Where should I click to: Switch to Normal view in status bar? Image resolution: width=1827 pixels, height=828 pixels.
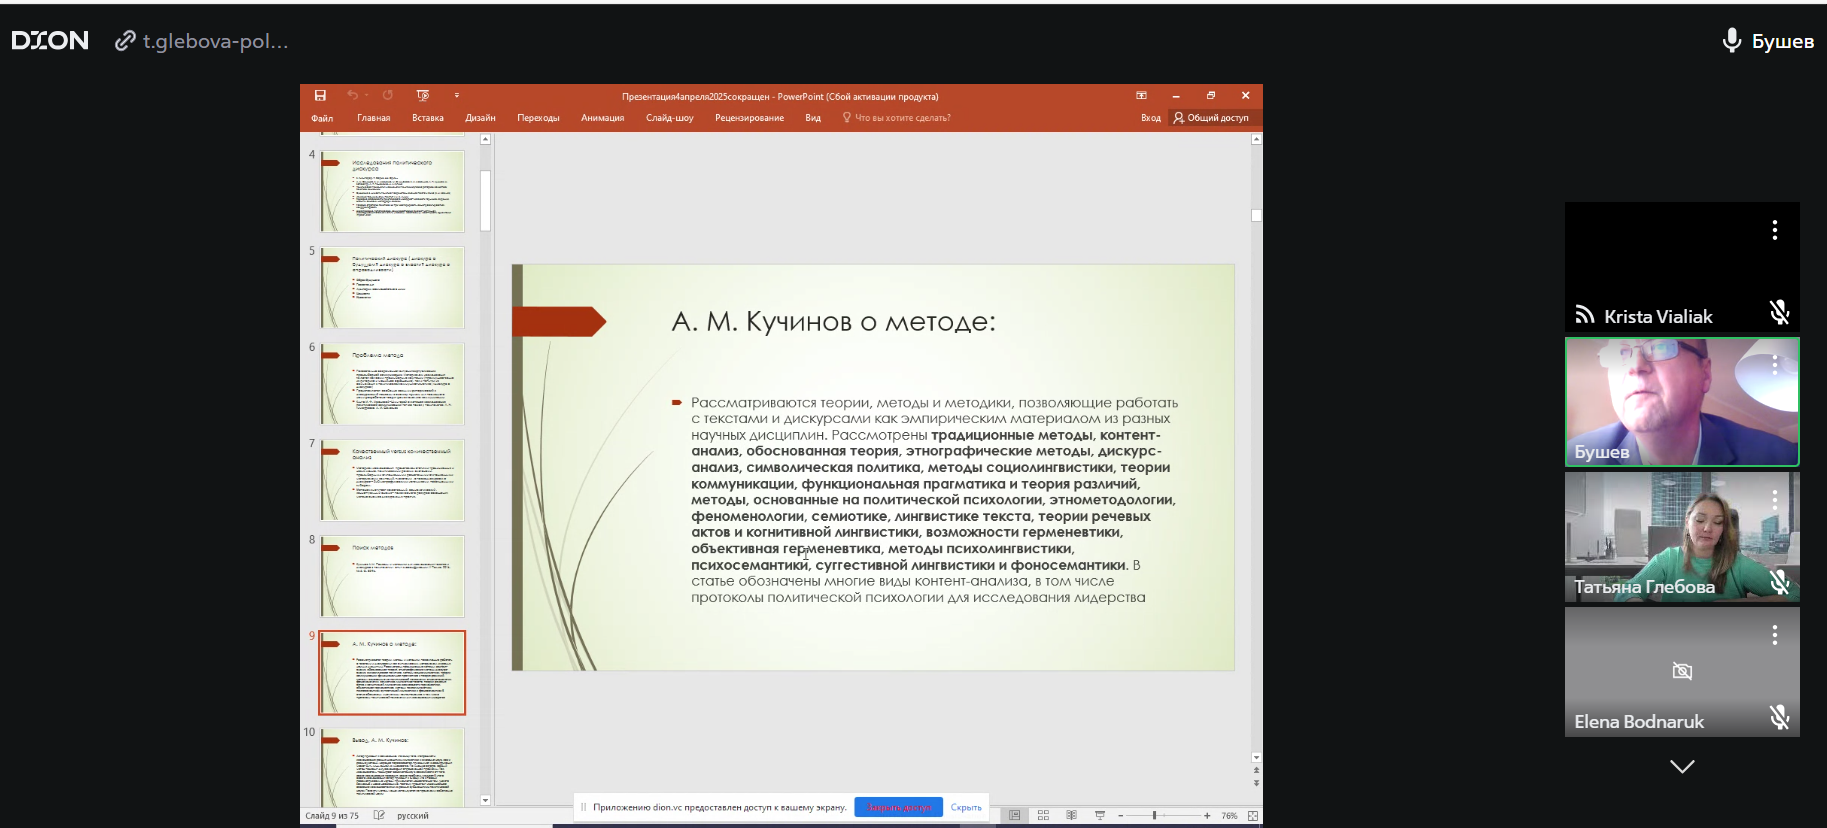click(1015, 816)
